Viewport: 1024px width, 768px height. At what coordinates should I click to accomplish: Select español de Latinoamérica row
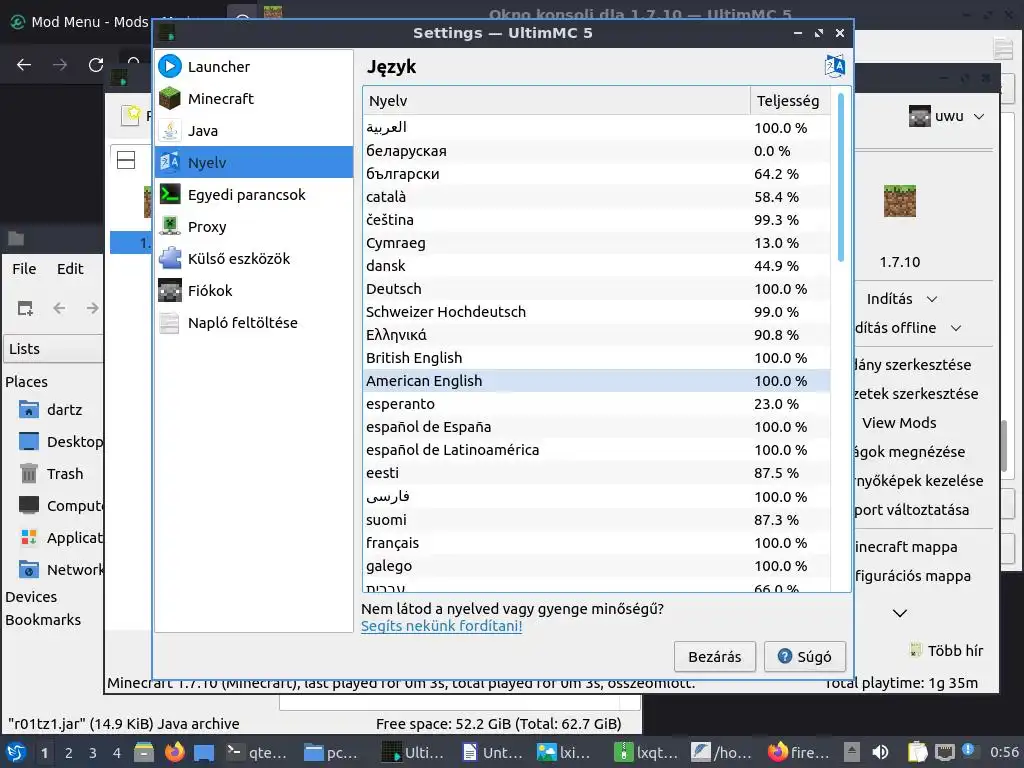[x=596, y=450]
